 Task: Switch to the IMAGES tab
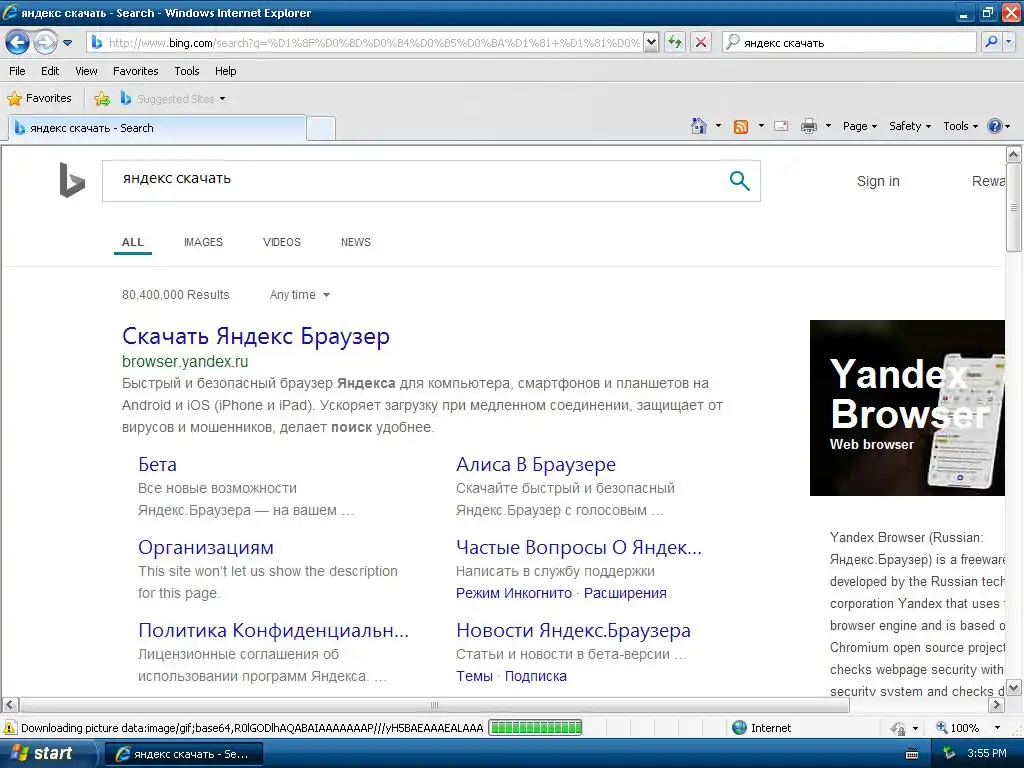[203, 242]
